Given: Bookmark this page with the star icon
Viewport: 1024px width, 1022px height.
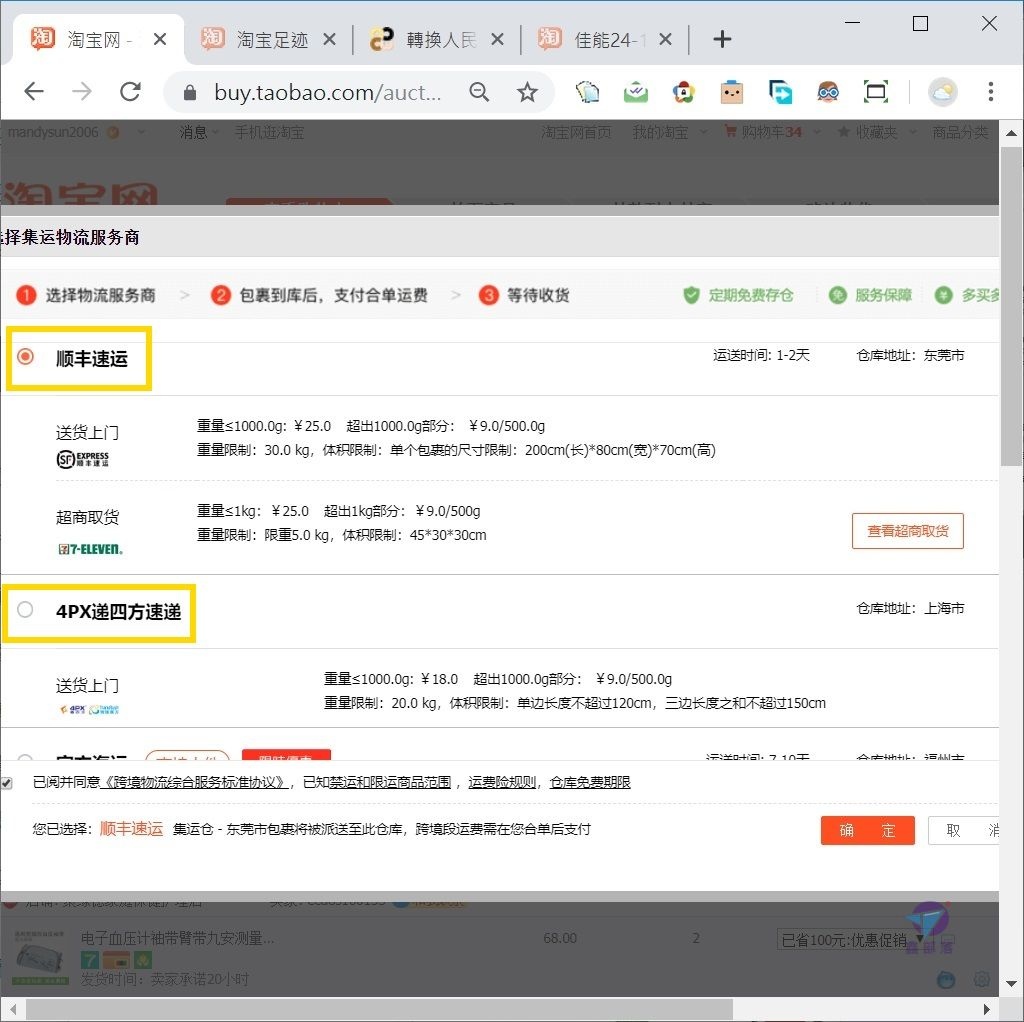Looking at the screenshot, I should tap(527, 92).
